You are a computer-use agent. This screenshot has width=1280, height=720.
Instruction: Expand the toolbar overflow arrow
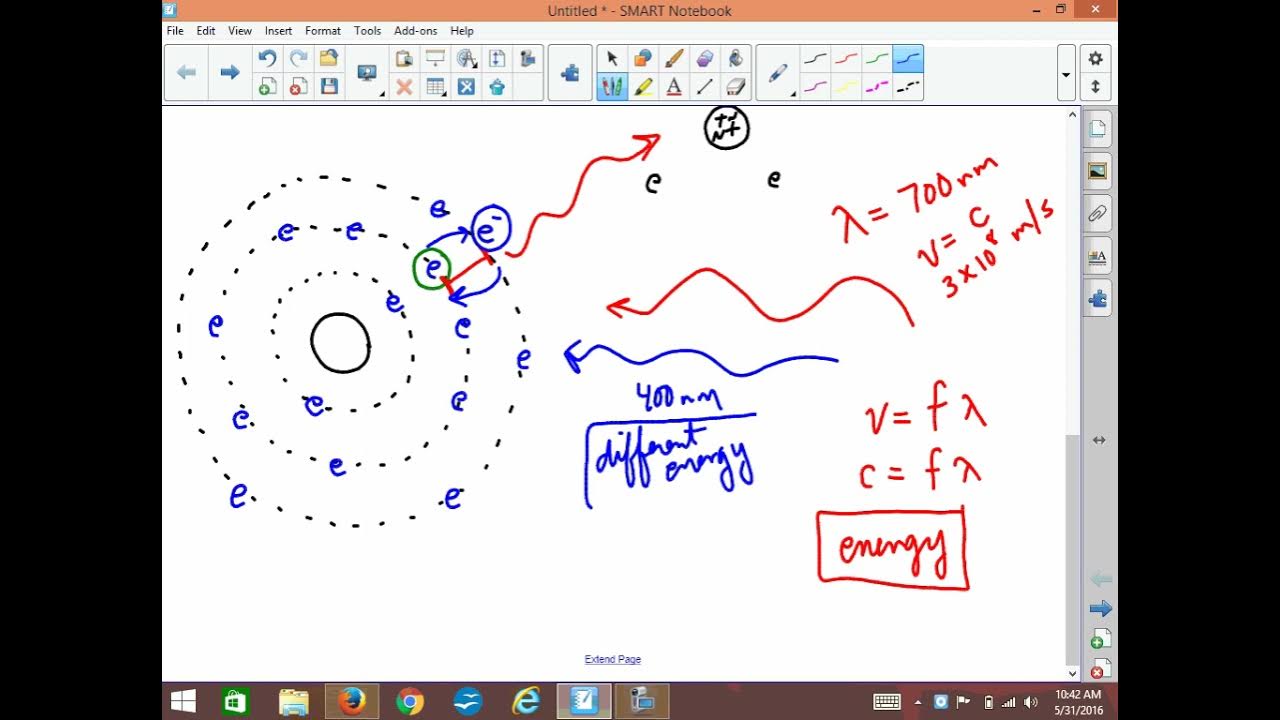click(1066, 74)
